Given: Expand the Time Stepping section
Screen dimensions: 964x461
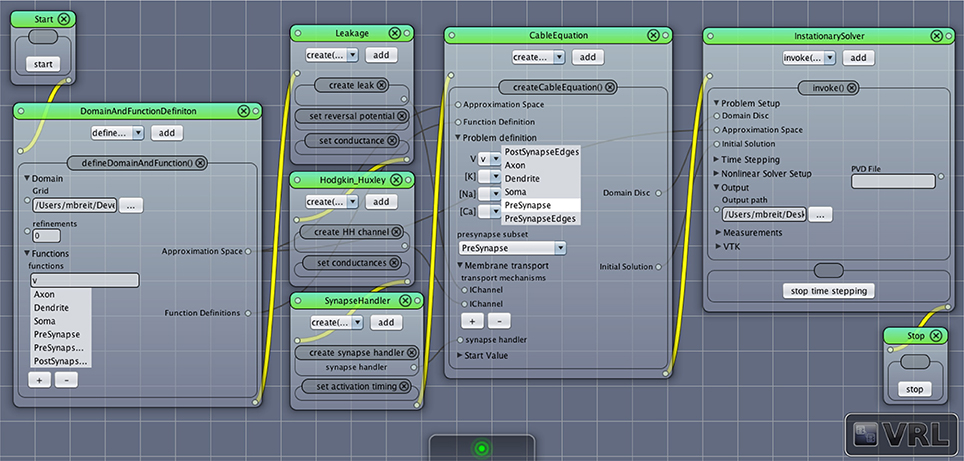Looking at the screenshot, I should (x=716, y=159).
